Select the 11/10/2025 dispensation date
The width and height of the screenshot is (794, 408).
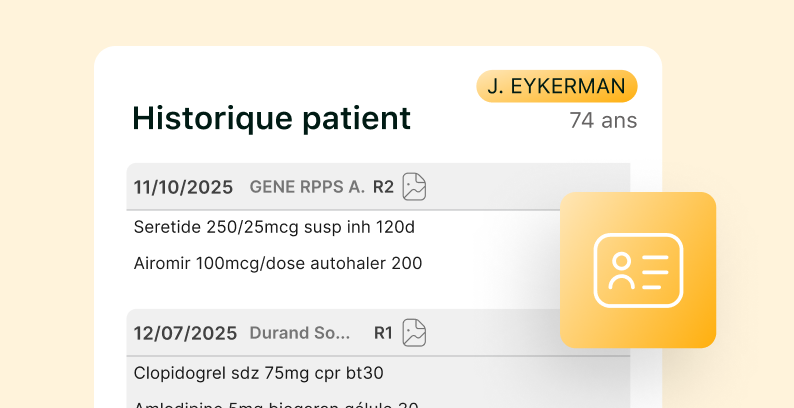pos(183,187)
